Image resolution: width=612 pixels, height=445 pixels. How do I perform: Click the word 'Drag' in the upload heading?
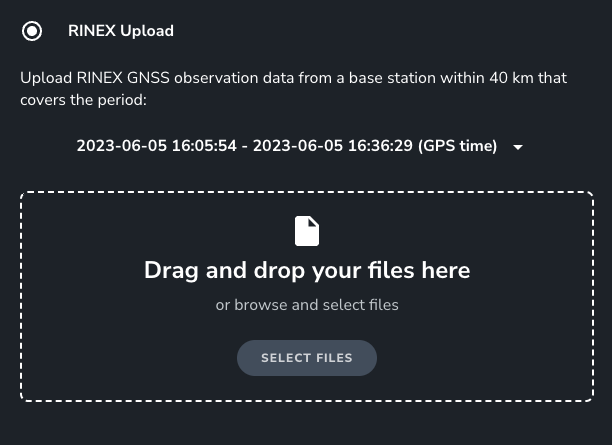pos(174,270)
